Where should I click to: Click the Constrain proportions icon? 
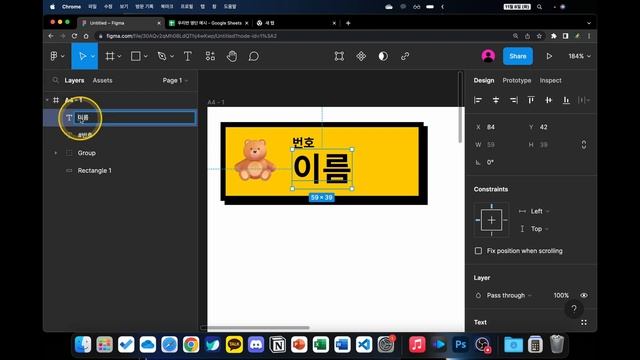point(584,144)
